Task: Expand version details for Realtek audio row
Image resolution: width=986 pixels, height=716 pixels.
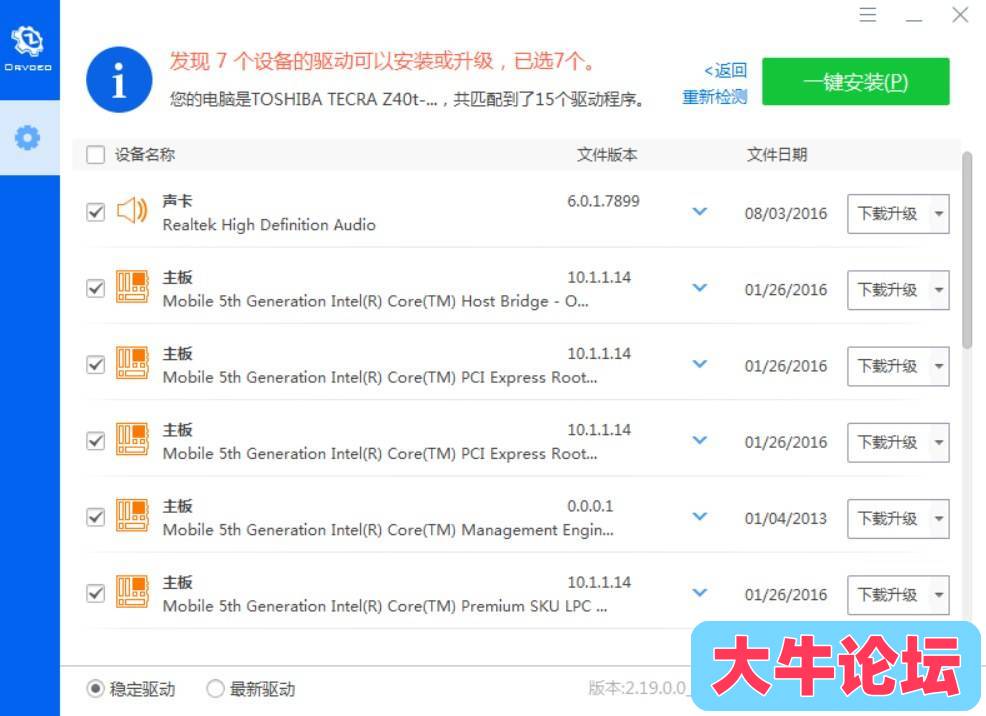Action: (x=700, y=211)
